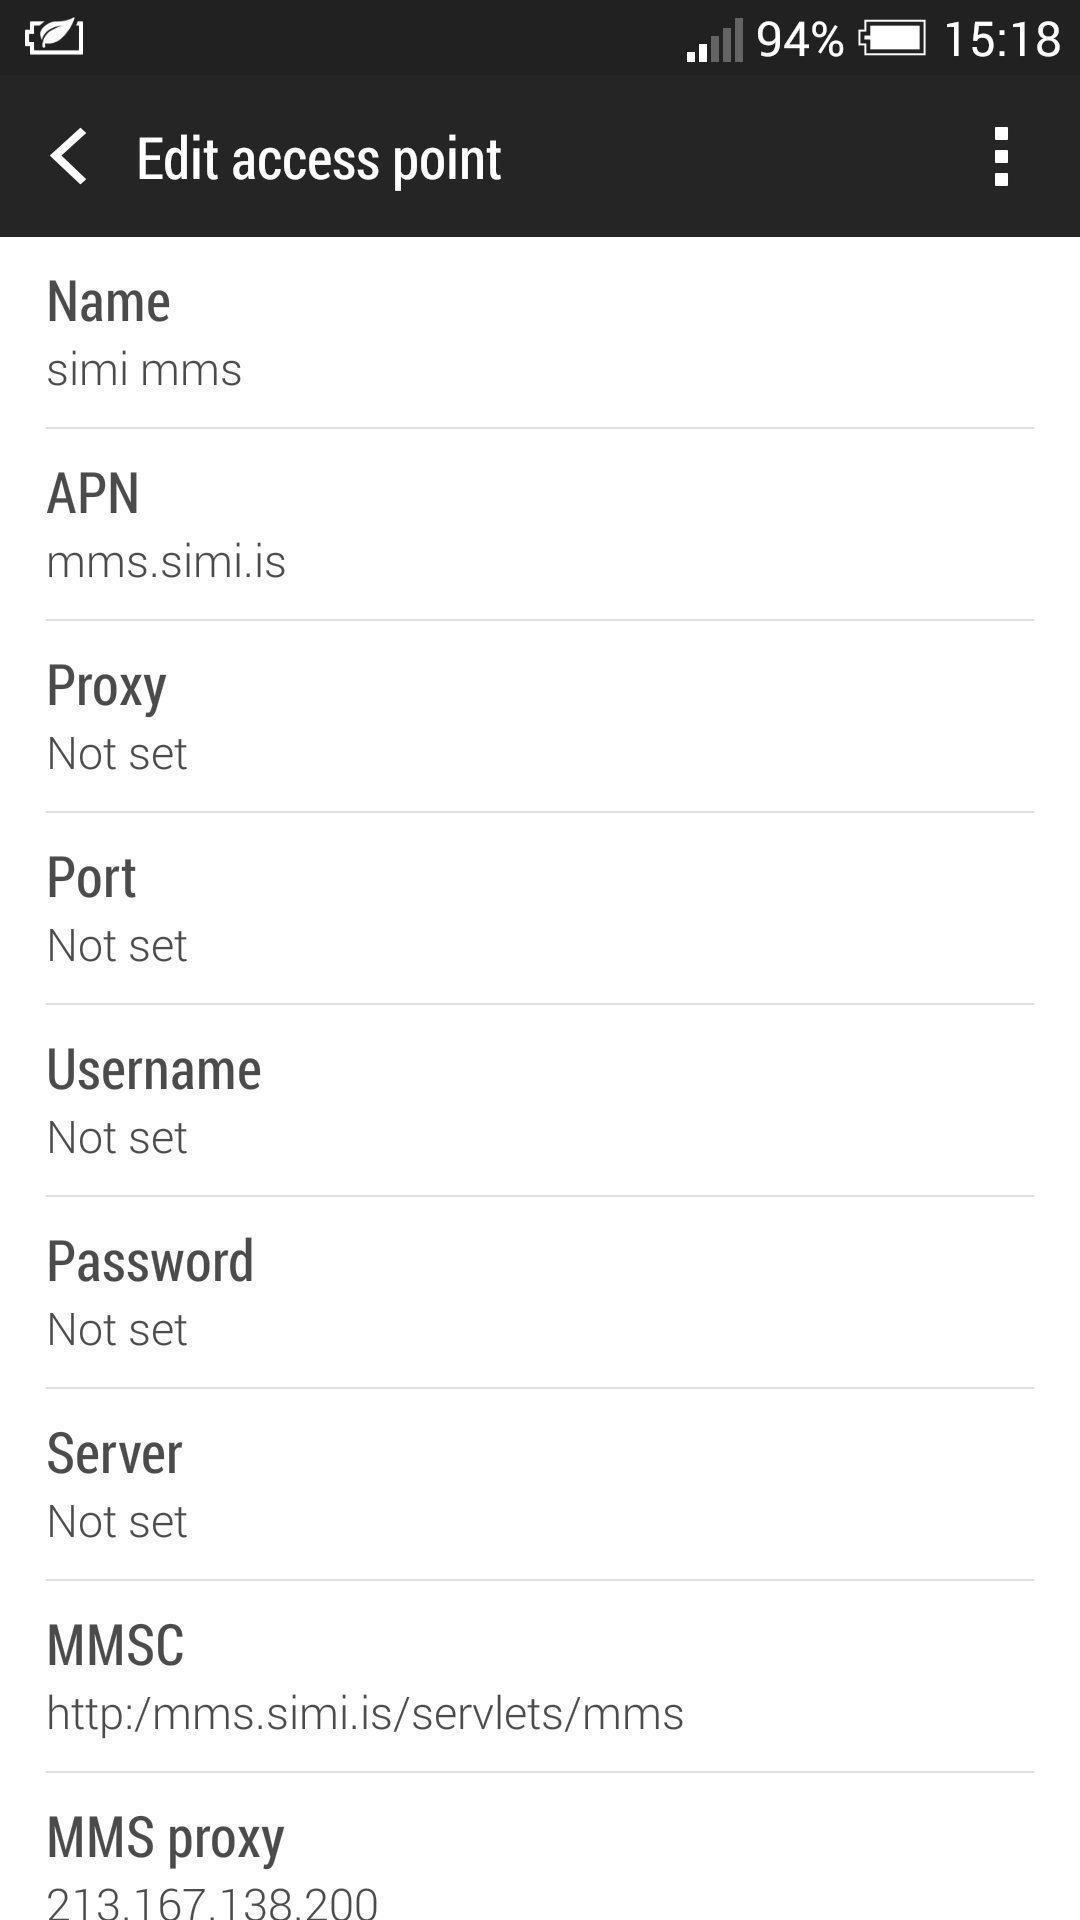This screenshot has width=1080, height=1920.
Task: Edit the Proxy setting
Action: tap(540, 717)
